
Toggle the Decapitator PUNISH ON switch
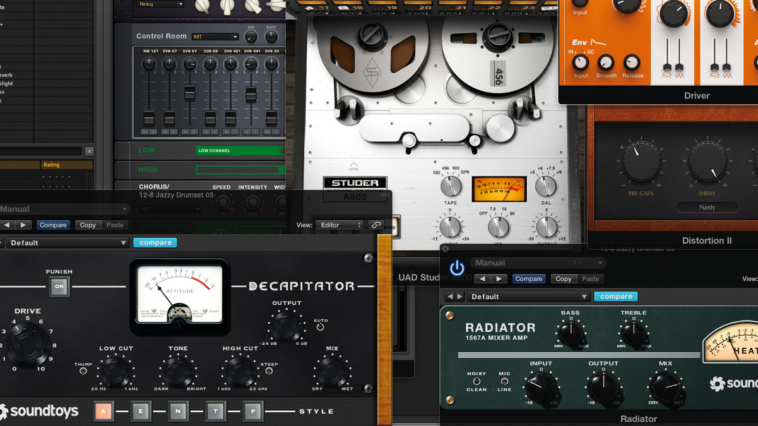pyautogui.click(x=59, y=286)
